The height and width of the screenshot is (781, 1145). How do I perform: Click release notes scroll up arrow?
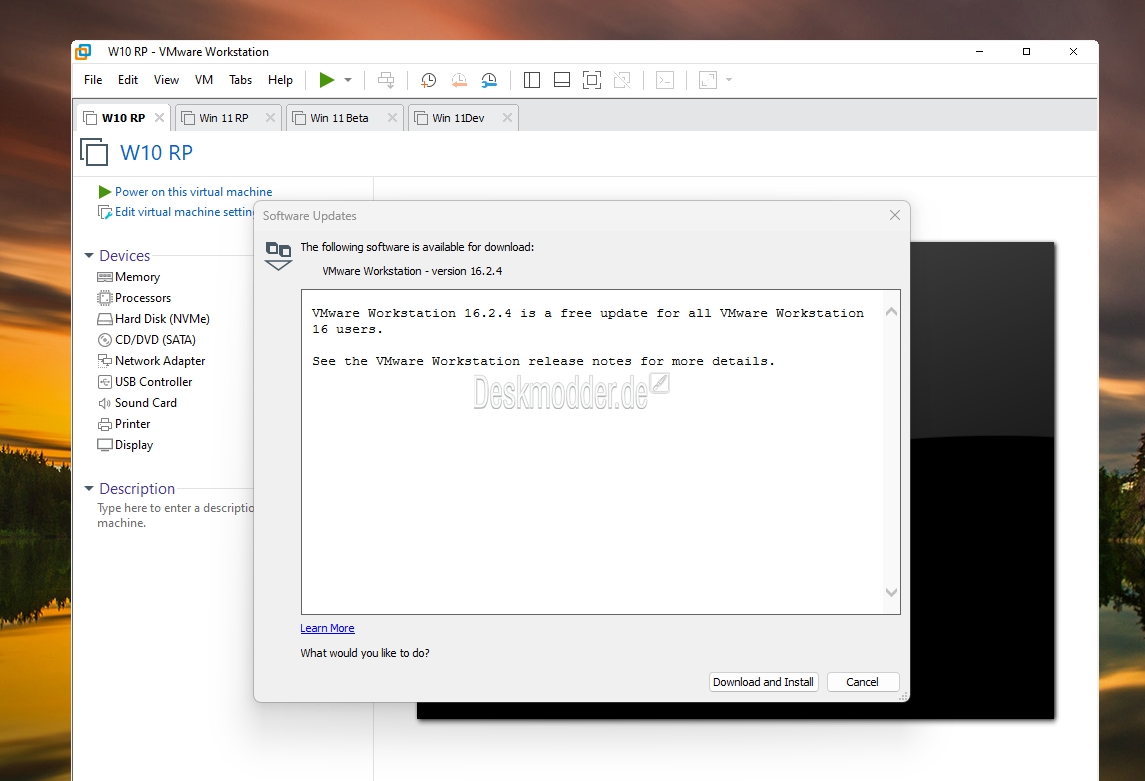[891, 312]
